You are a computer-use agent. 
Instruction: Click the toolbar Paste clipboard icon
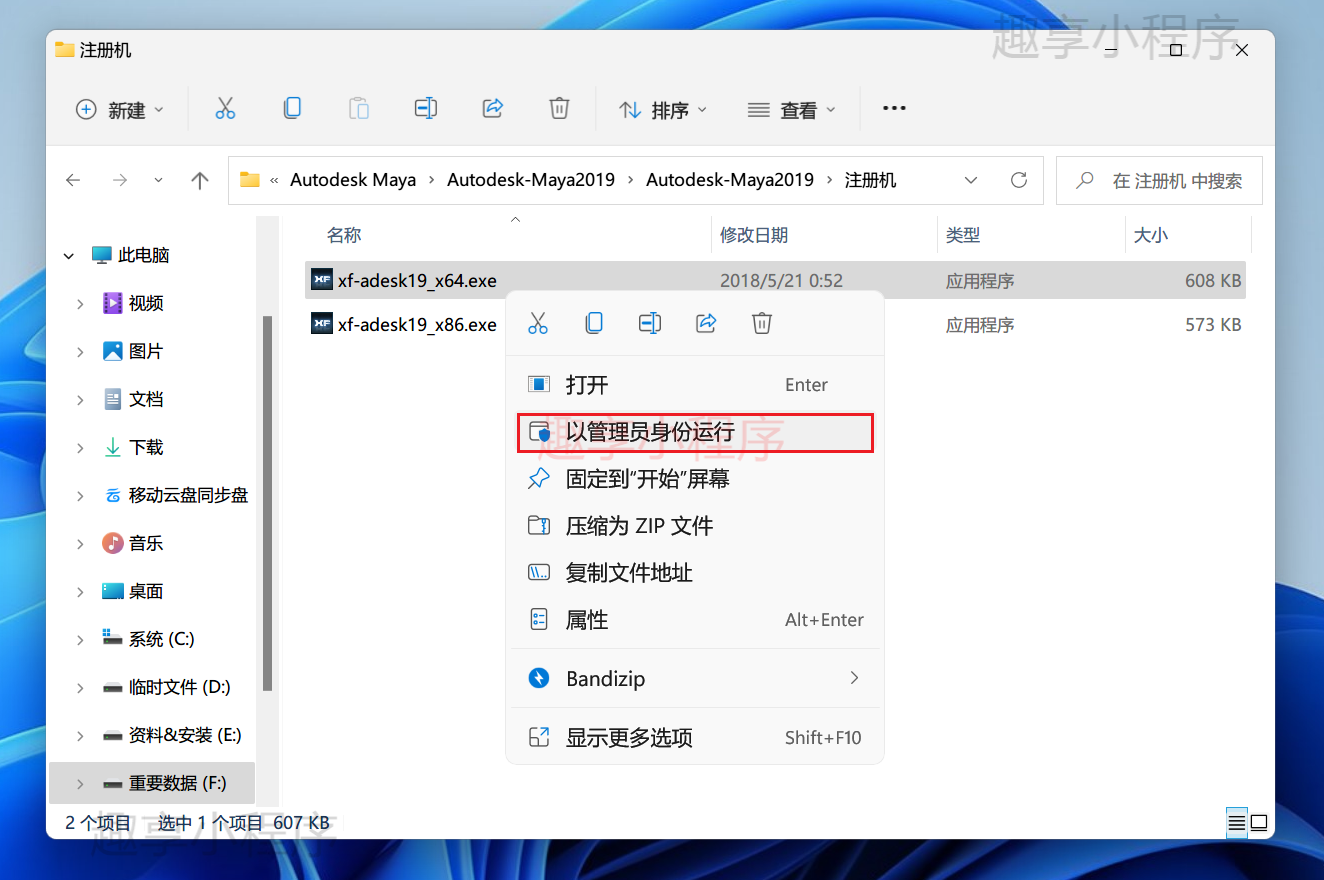[359, 109]
